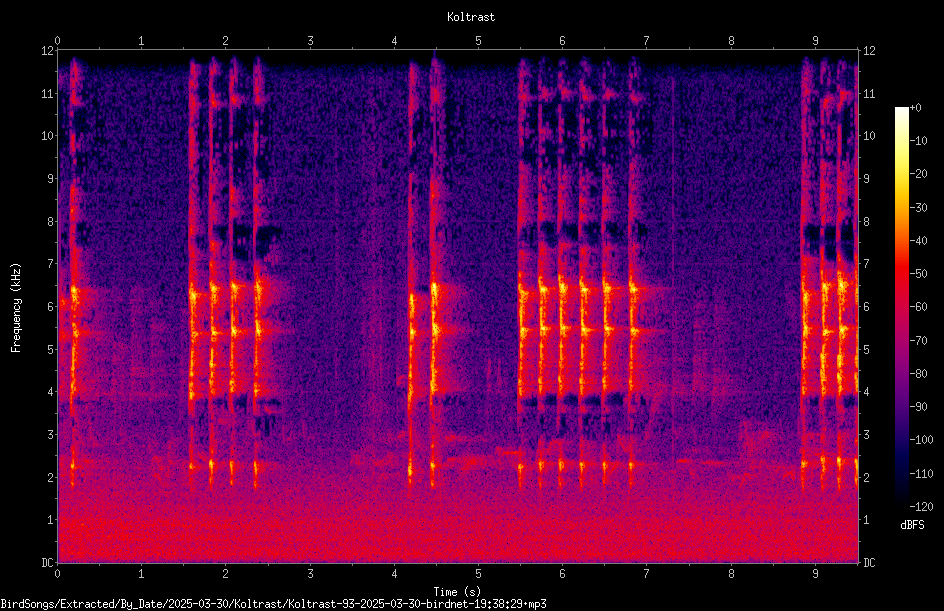This screenshot has height=611, width=944.
Task: Click the dBFS color gradient bar
Action: (902, 307)
